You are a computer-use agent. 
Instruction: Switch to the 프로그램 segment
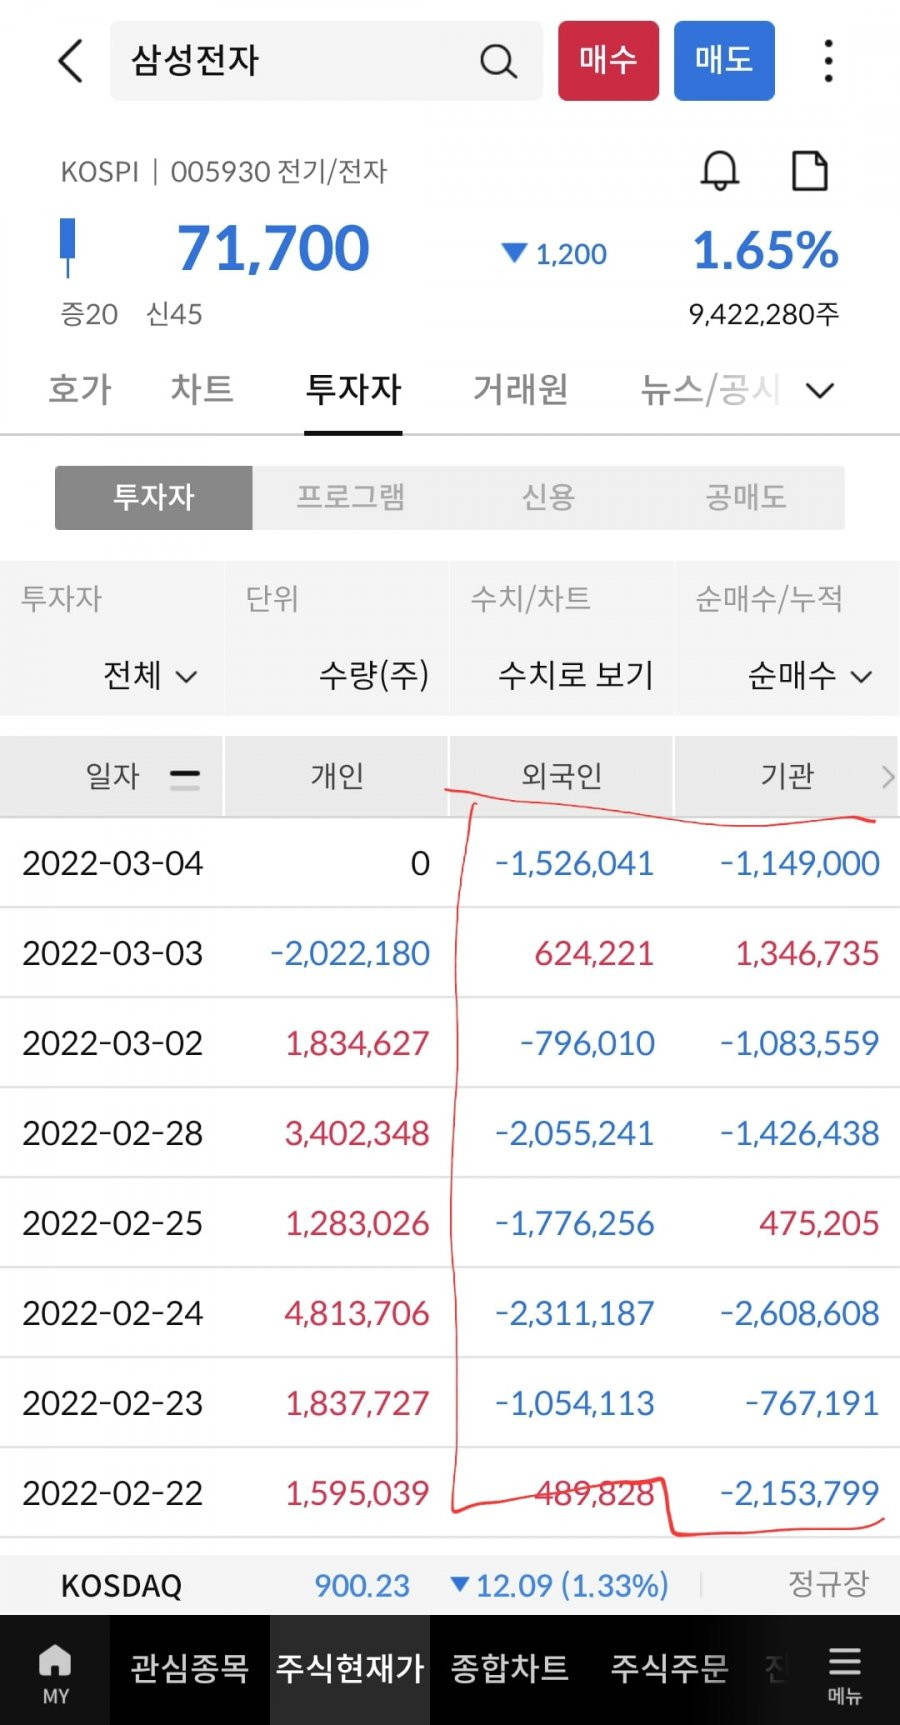click(351, 497)
